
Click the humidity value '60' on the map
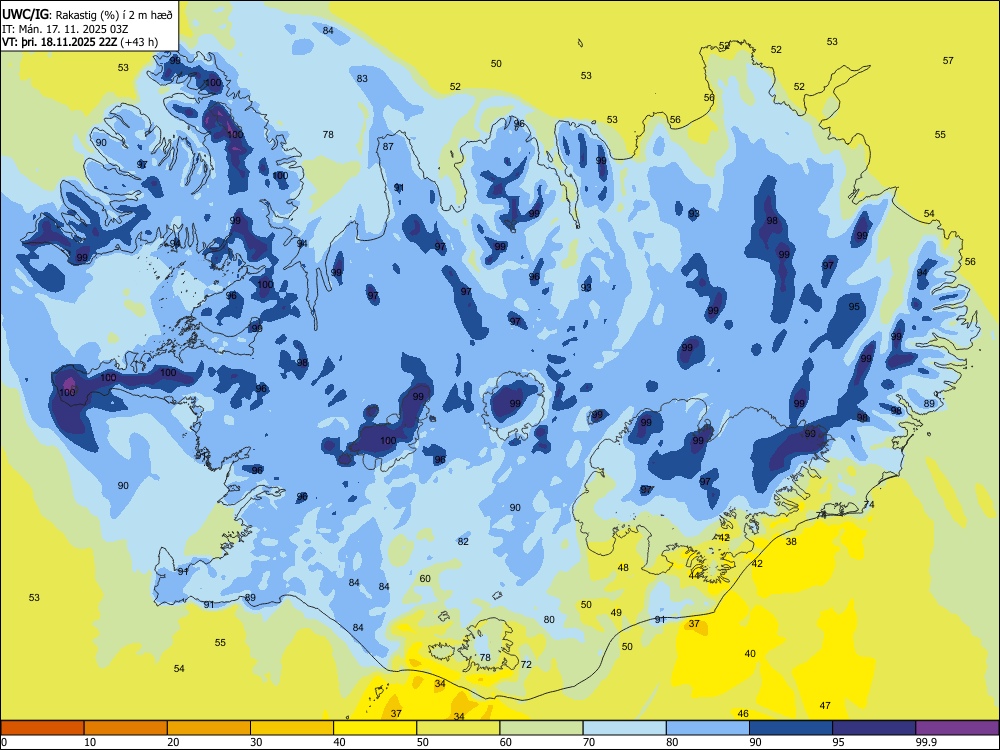point(425,578)
